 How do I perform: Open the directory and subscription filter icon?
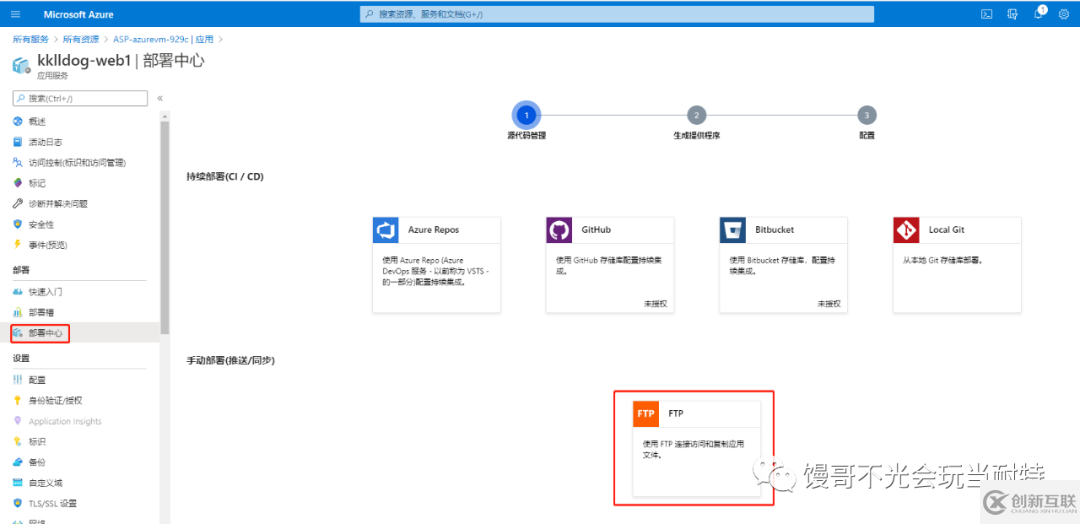tap(1012, 14)
